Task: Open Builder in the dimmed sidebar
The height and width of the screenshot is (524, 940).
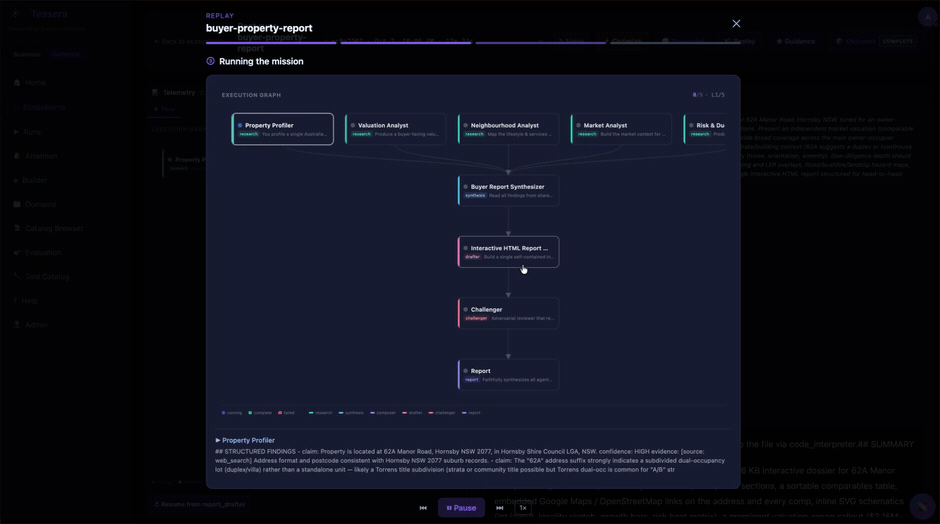Action: tap(34, 180)
